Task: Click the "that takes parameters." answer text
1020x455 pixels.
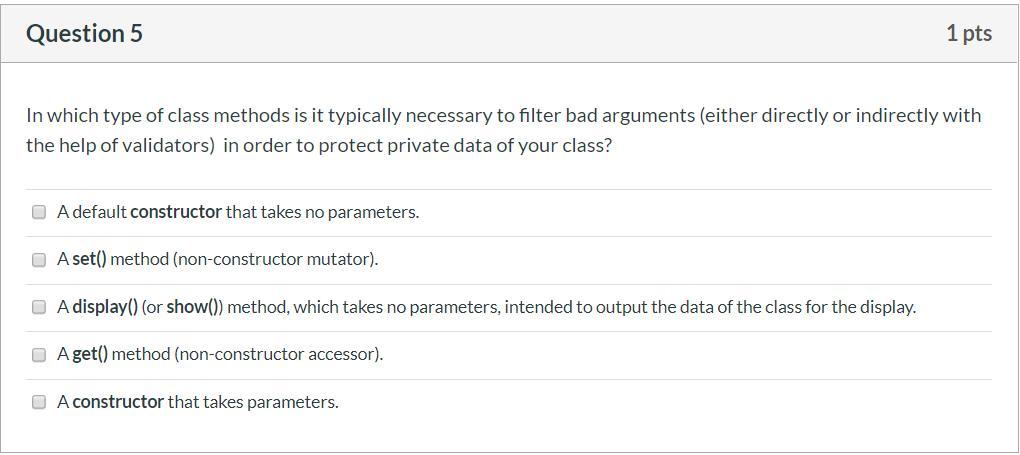Action: (x=253, y=402)
